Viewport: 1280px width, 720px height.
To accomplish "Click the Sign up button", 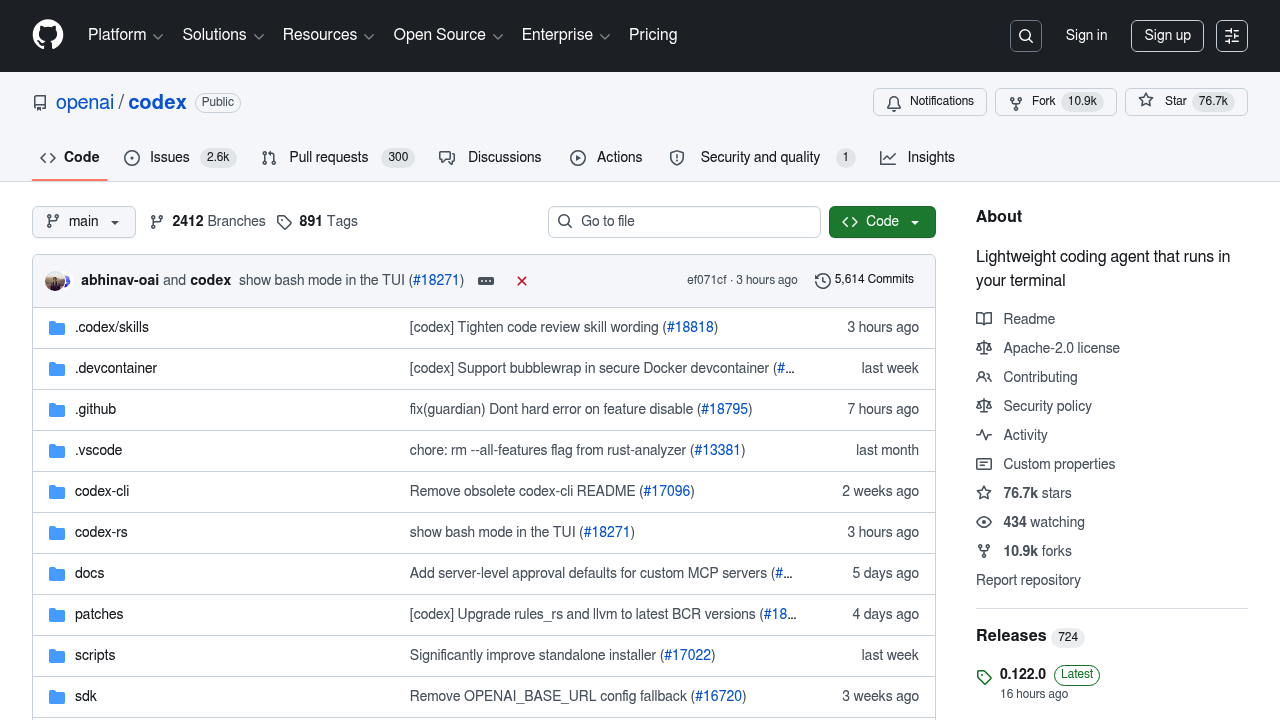I will coord(1167,35).
